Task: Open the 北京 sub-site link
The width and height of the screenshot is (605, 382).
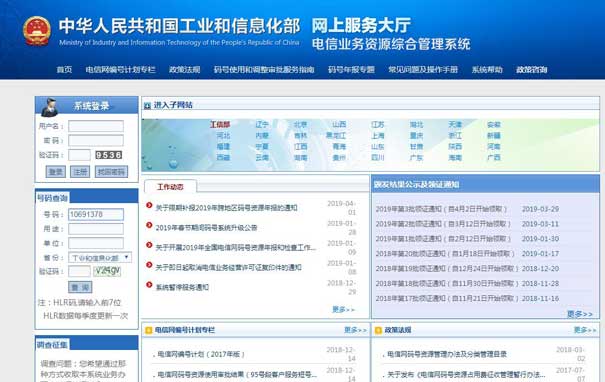Action: (x=301, y=124)
